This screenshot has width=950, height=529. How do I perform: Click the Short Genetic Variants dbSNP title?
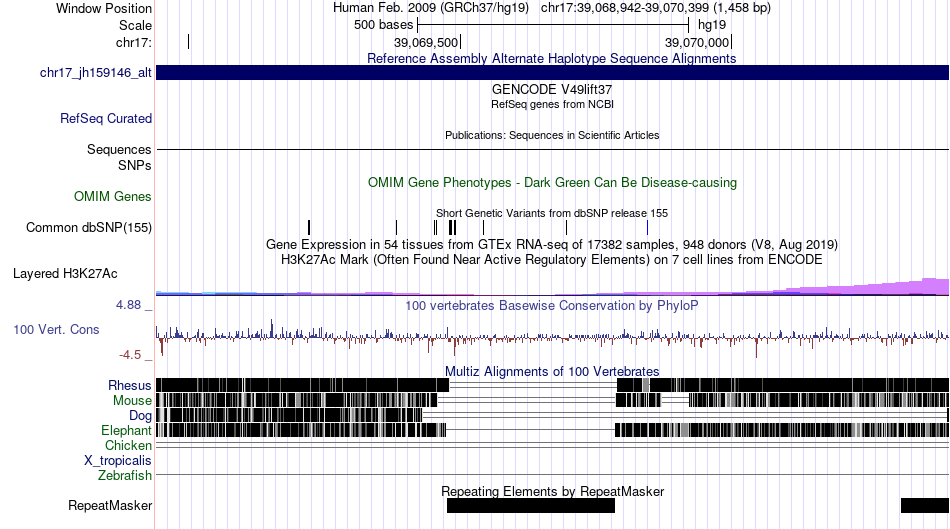pyautogui.click(x=552, y=213)
